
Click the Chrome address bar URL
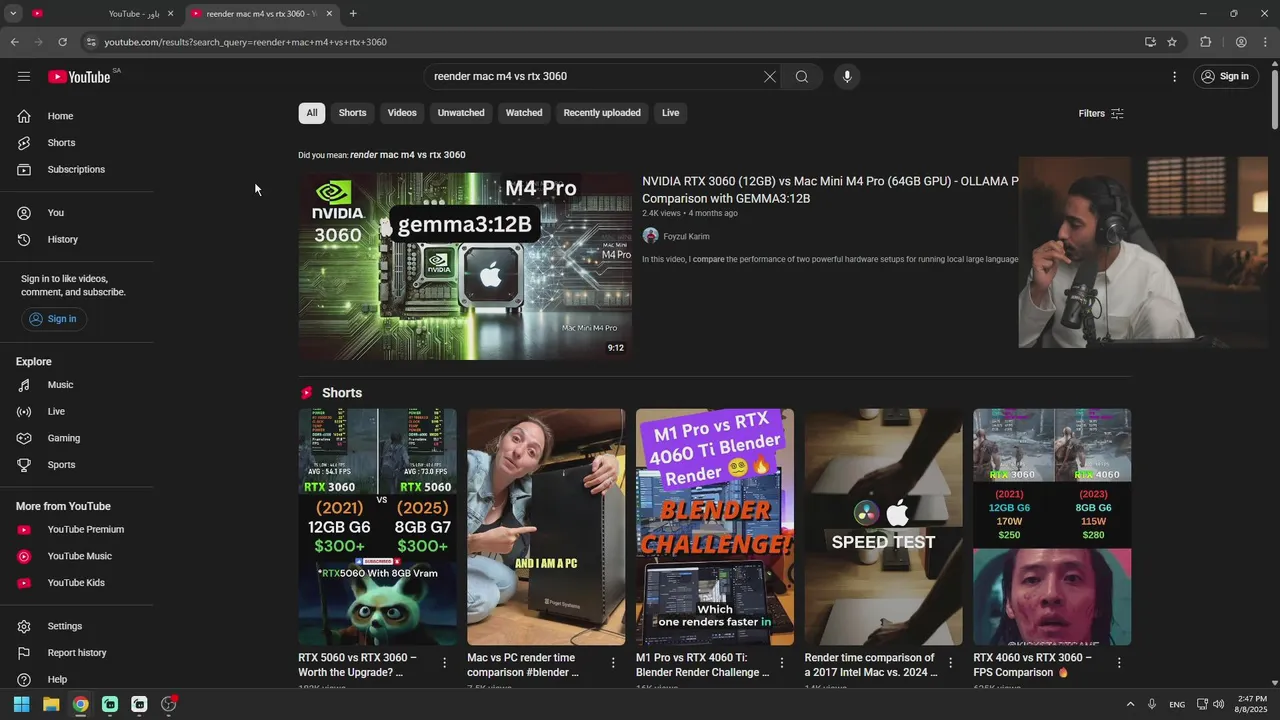tap(245, 42)
